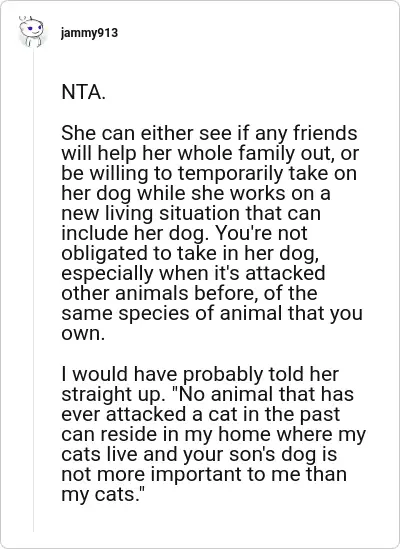Screen dimensions: 400x549
Task: Click the line "include her dog. You're not"
Action: click(185, 234)
